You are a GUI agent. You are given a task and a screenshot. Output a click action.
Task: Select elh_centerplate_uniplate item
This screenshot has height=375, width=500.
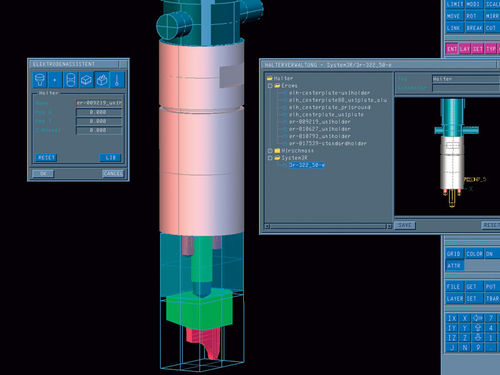pos(326,115)
